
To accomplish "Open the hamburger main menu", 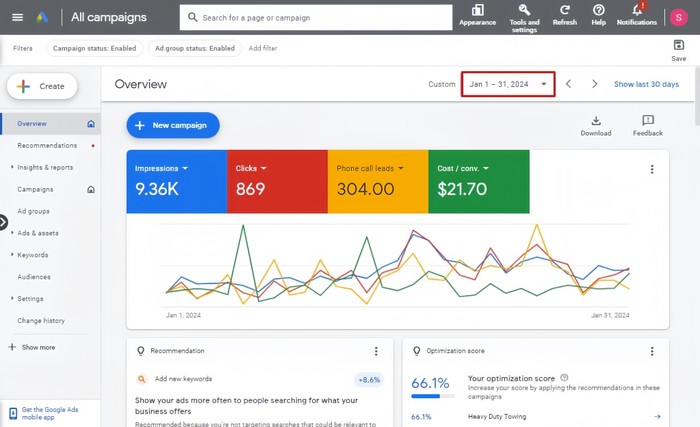I will click(17, 17).
